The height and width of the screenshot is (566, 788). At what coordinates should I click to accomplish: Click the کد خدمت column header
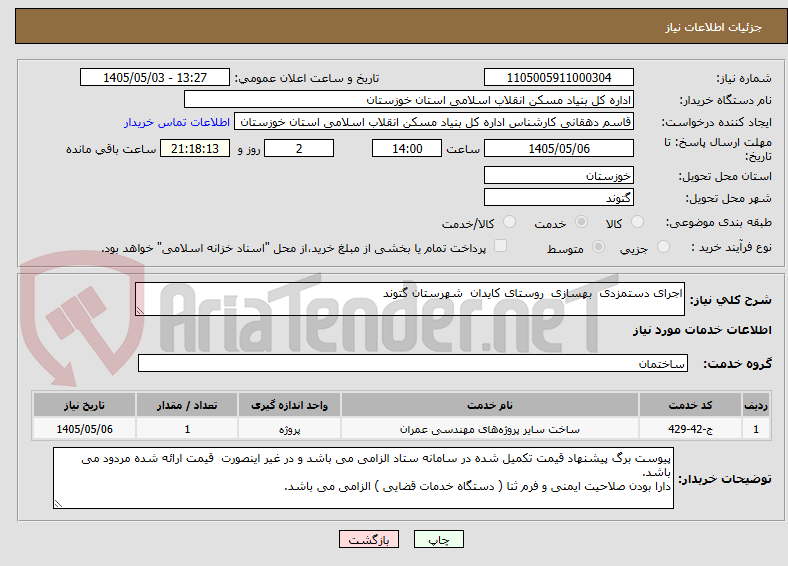[691, 405]
